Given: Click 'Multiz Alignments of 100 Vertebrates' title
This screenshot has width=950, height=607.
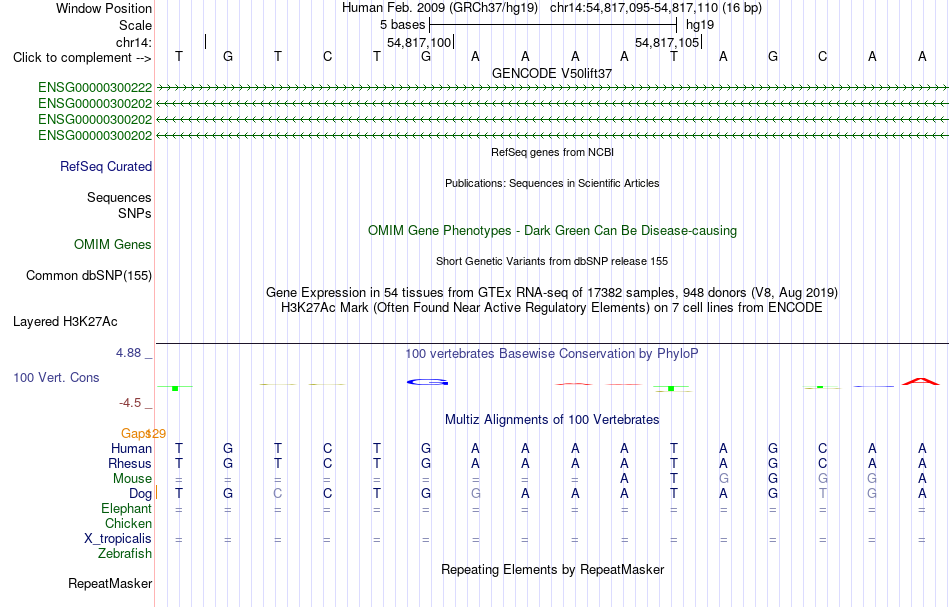Looking at the screenshot, I should [x=552, y=419].
